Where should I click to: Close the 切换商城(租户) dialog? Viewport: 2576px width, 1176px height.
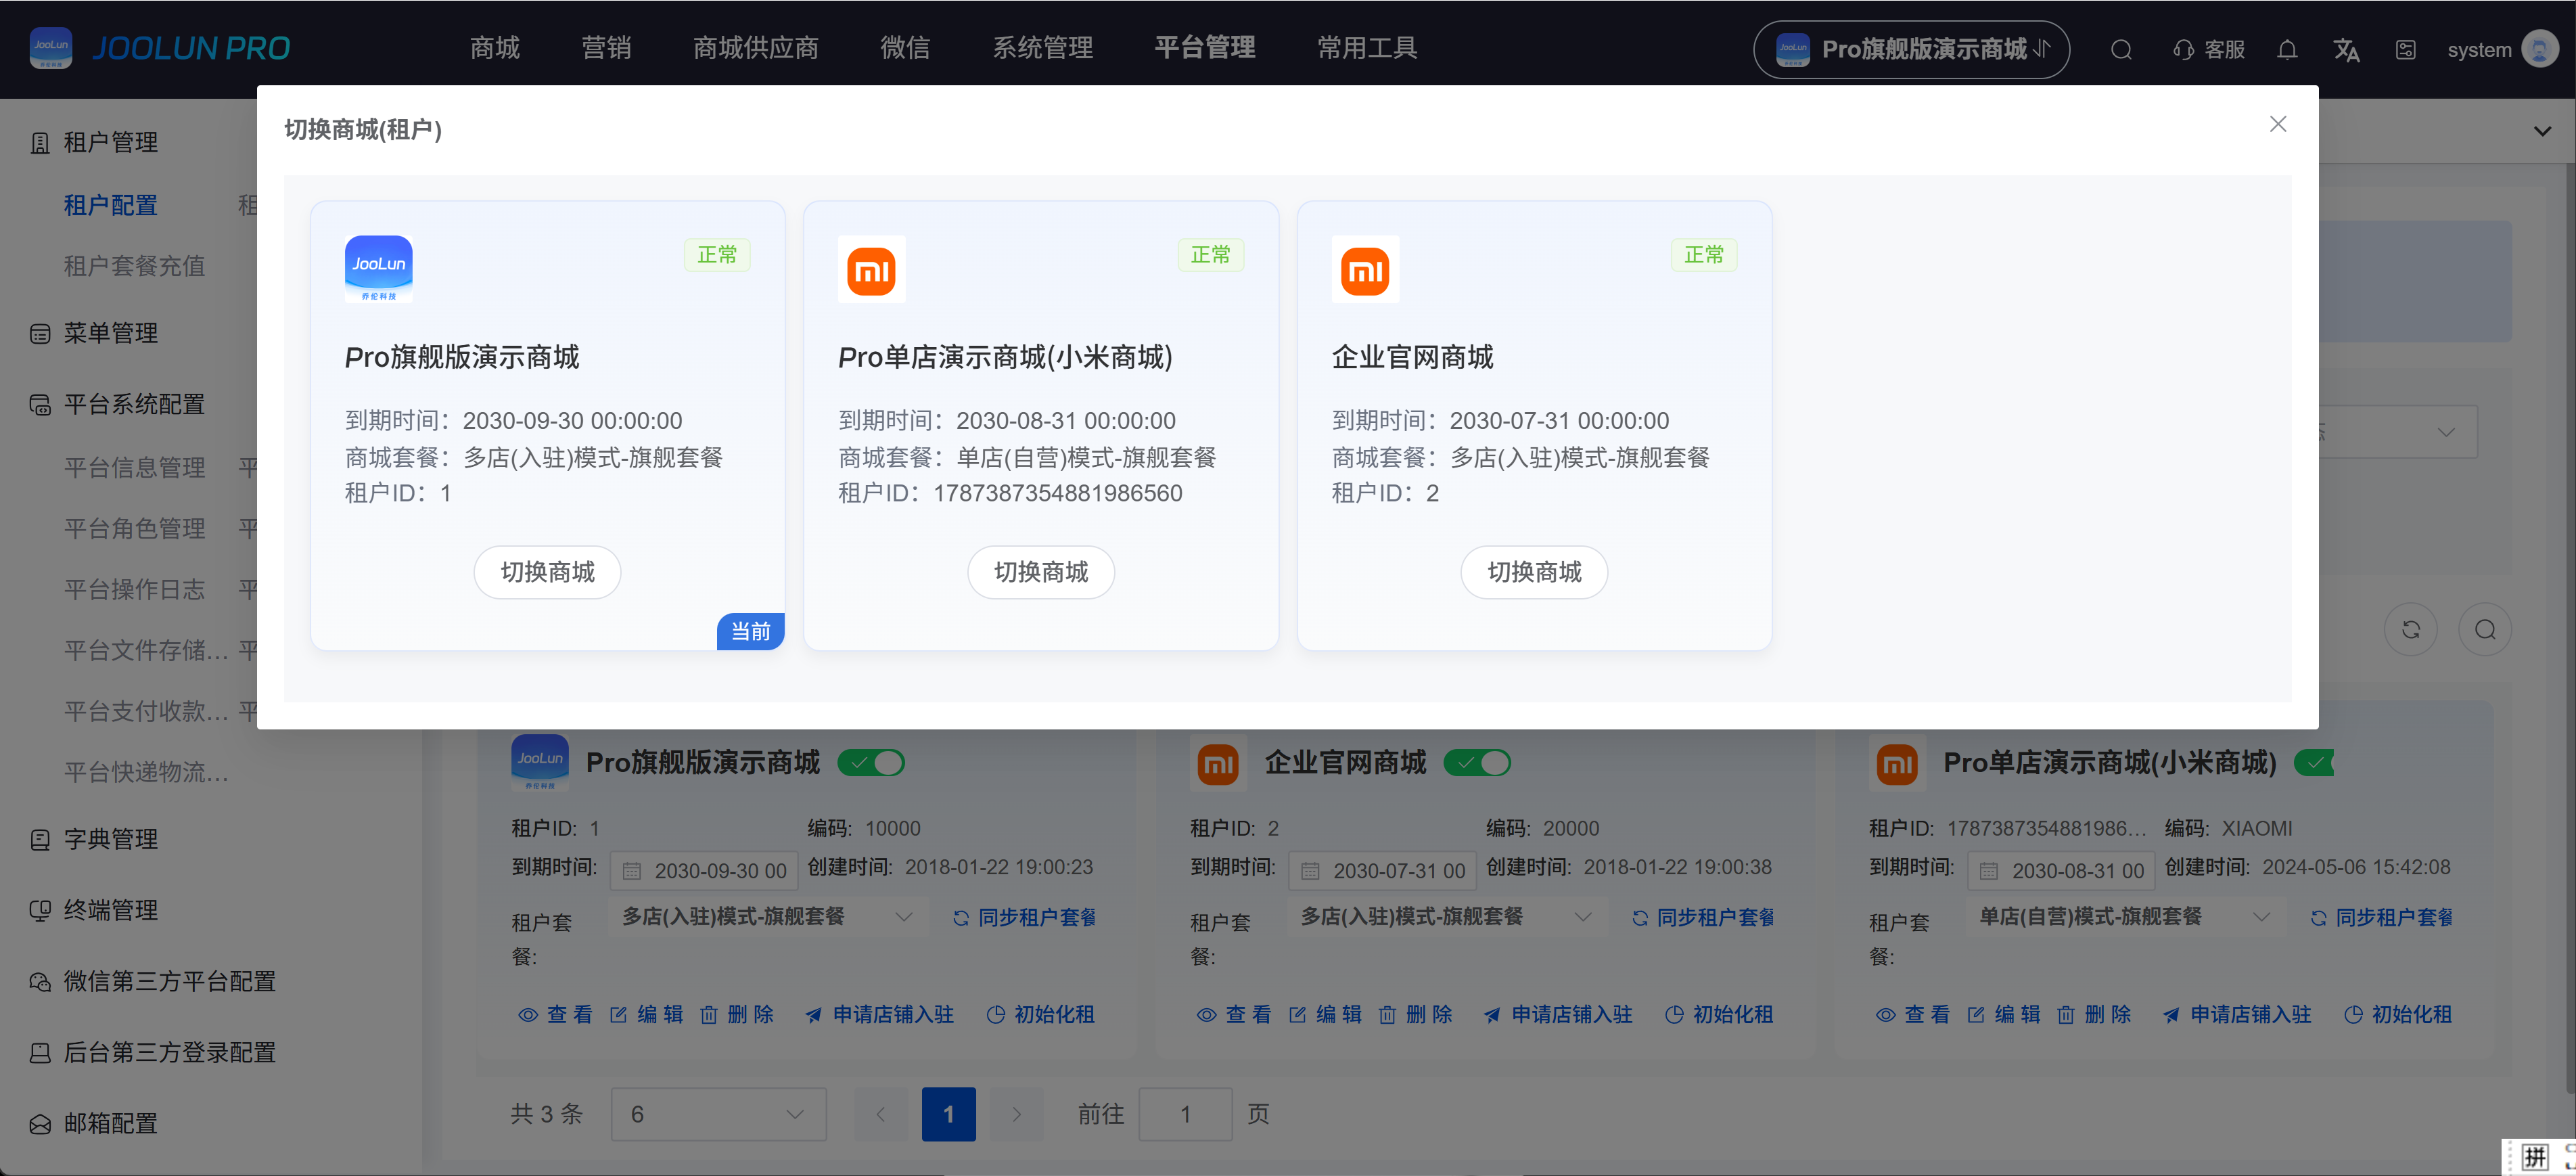point(2278,124)
